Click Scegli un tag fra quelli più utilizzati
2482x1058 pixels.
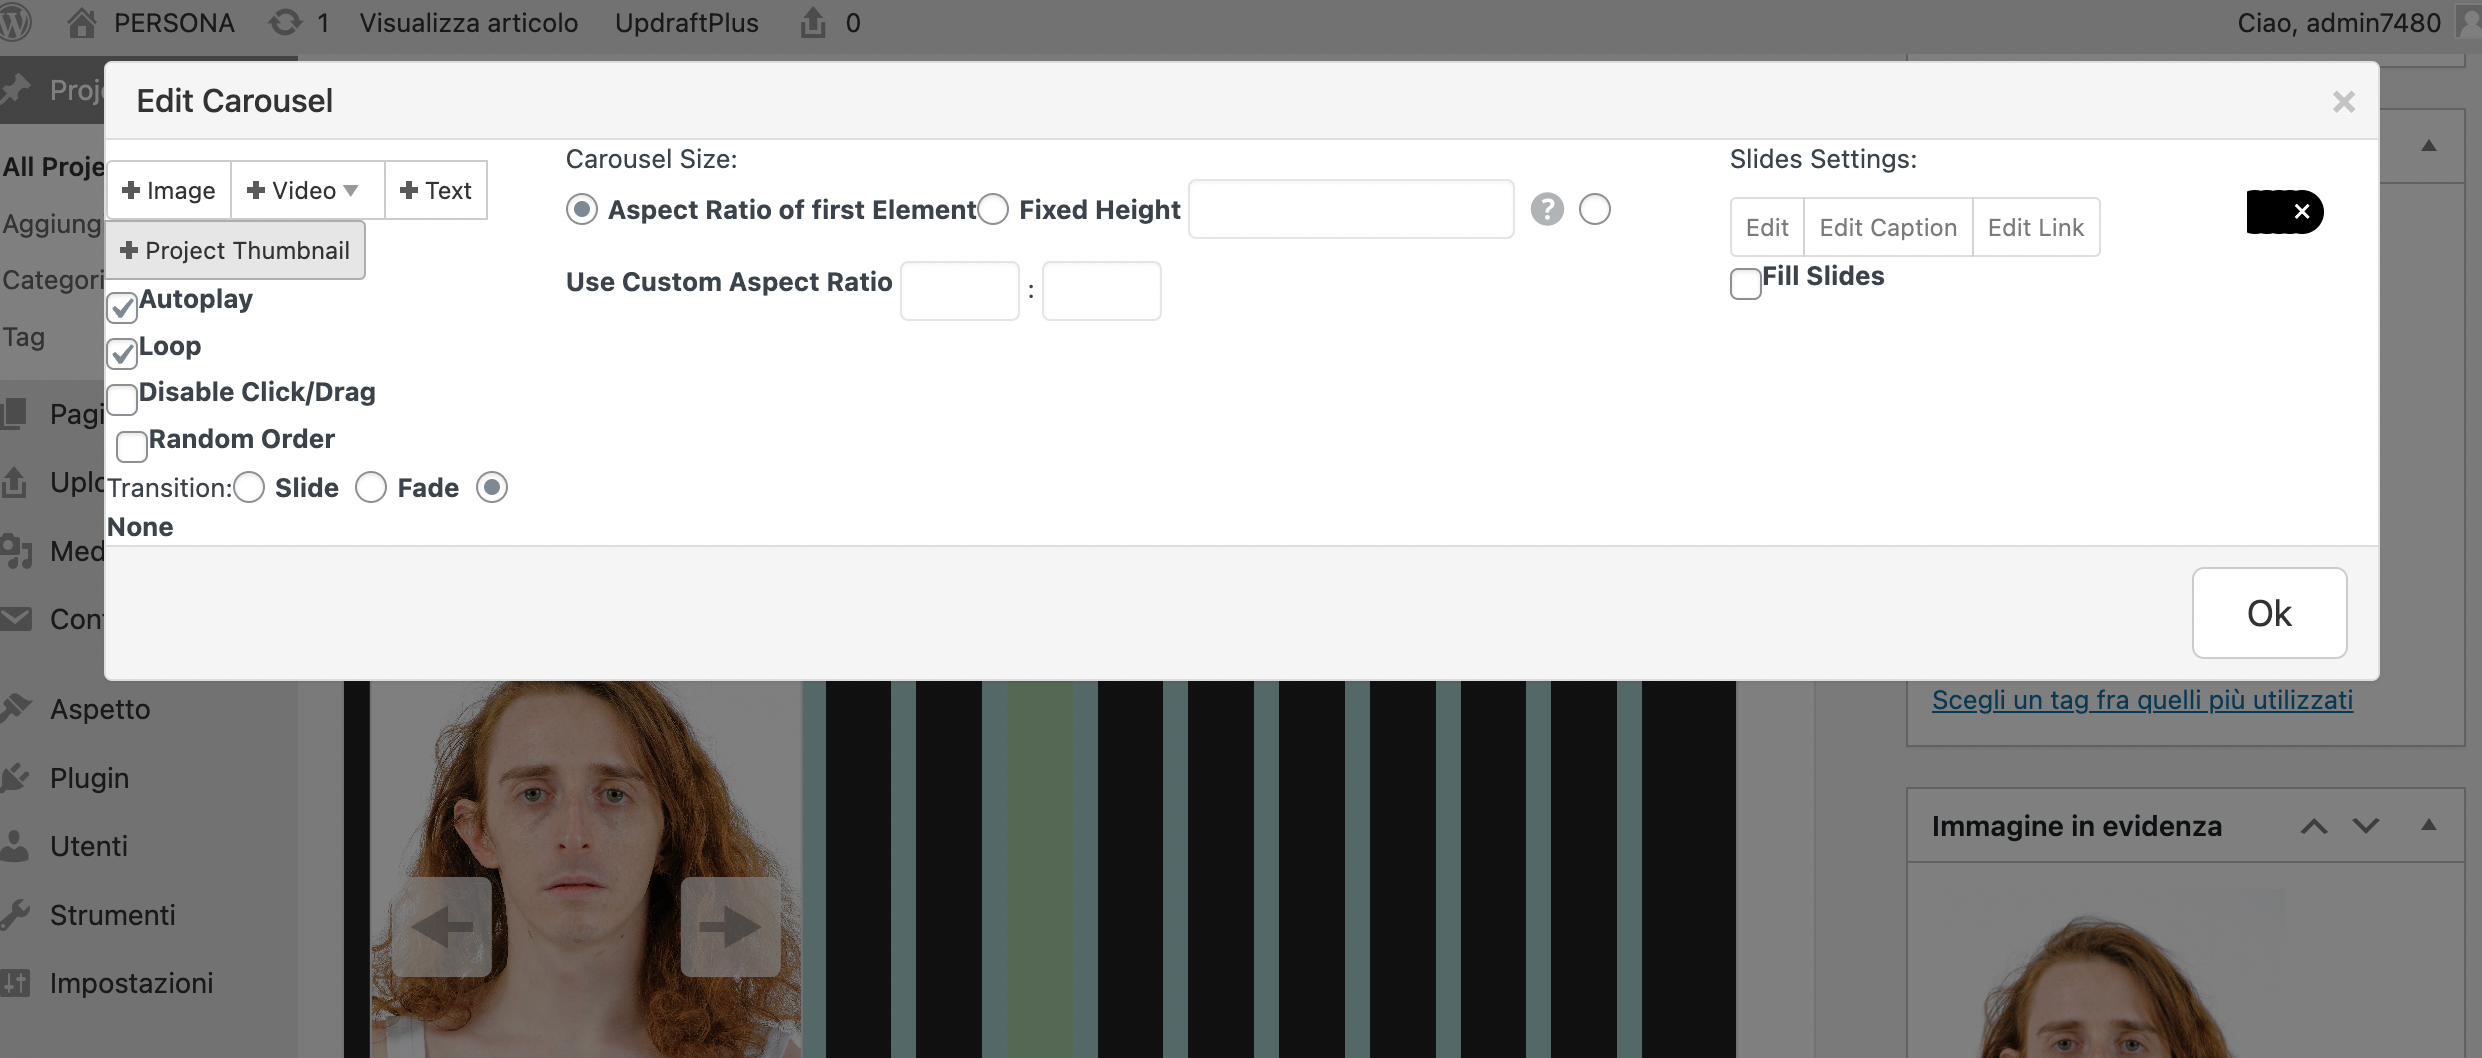2141,700
